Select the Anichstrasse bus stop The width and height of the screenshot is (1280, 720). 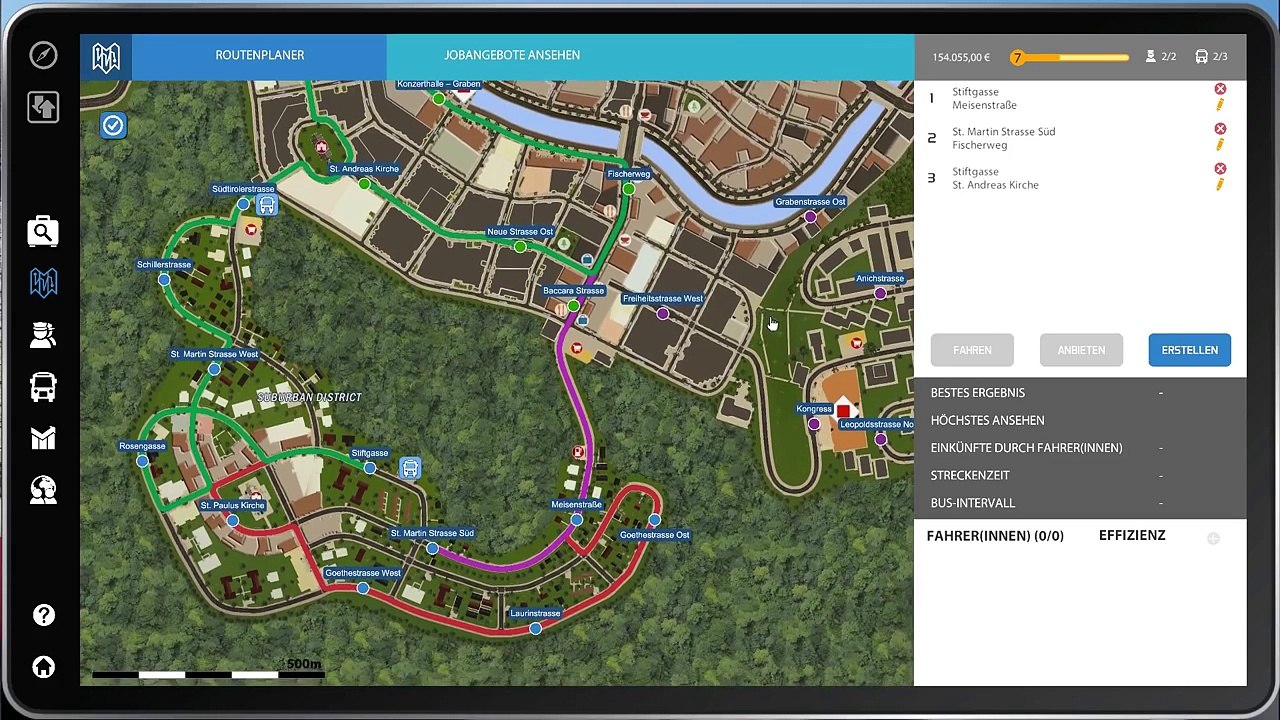(x=880, y=293)
